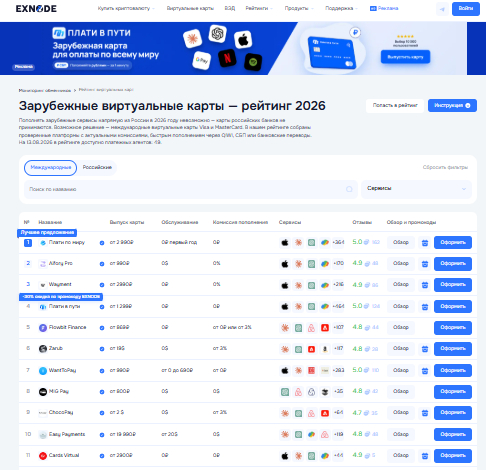Click Airbnb icon in MiG Pay row
Viewport: 486px width, 470px height.
(298, 392)
